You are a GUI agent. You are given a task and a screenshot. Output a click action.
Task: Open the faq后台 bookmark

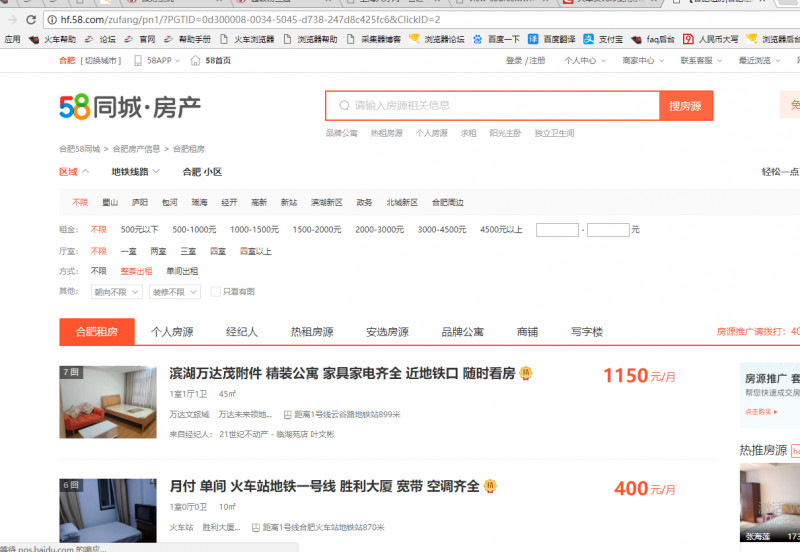[x=653, y=39]
